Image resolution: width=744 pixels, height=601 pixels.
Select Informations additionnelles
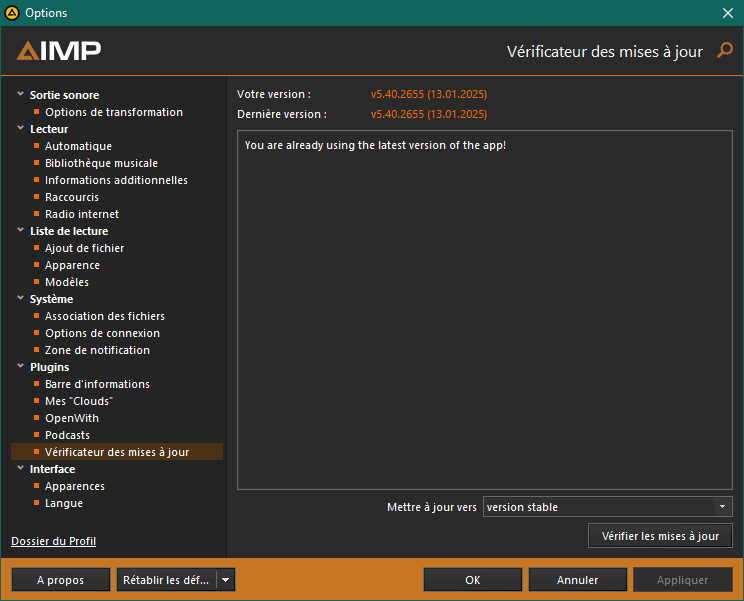tap(116, 180)
